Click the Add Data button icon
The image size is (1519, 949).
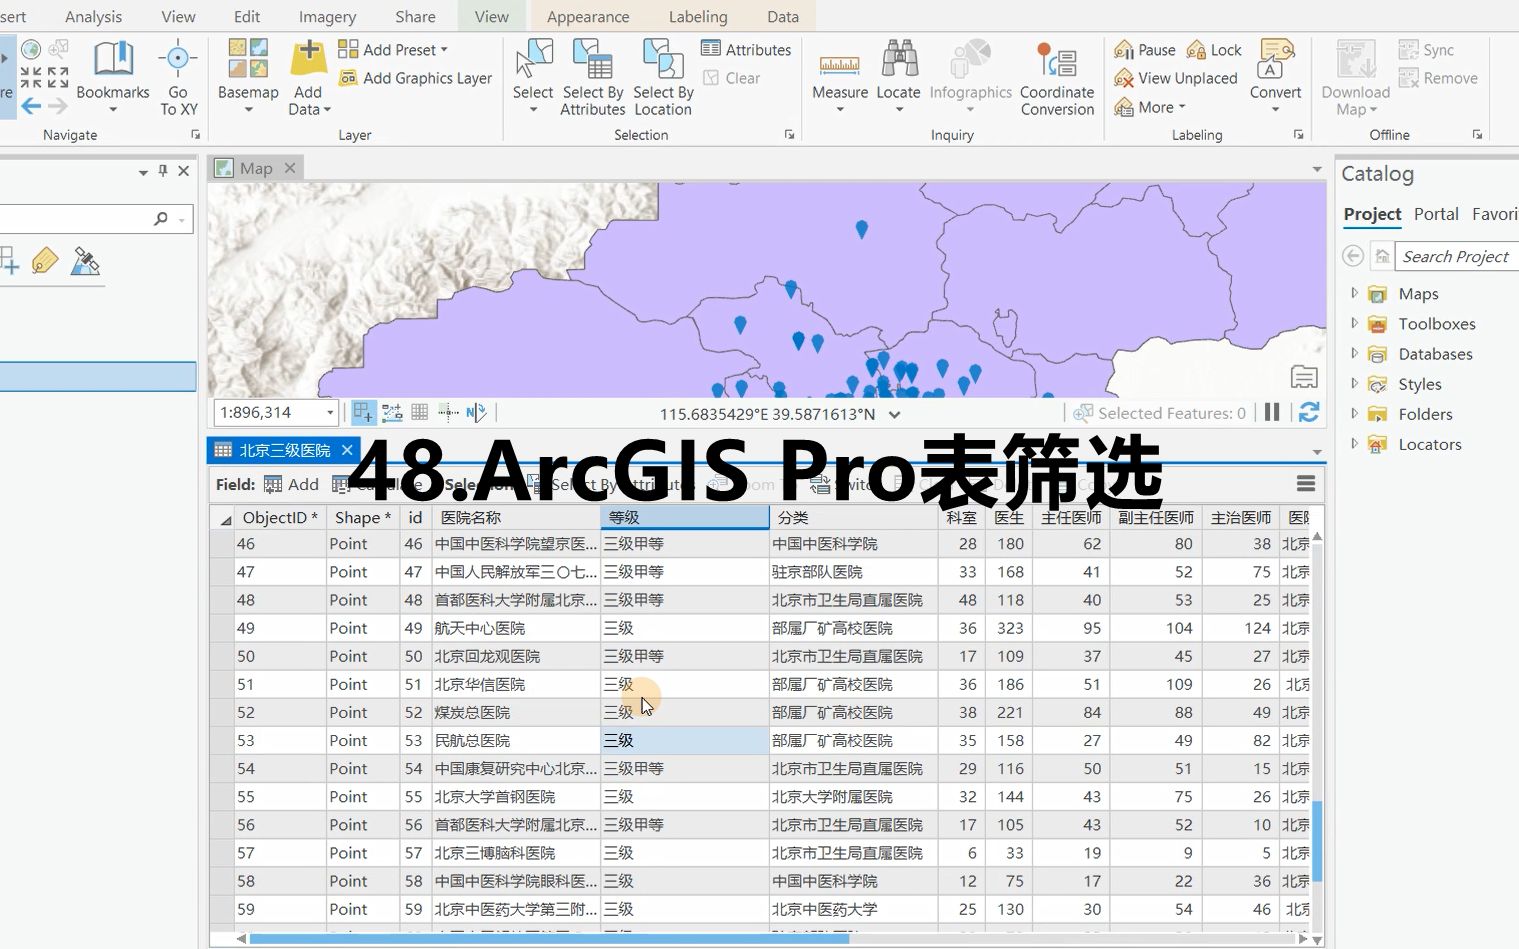click(308, 58)
